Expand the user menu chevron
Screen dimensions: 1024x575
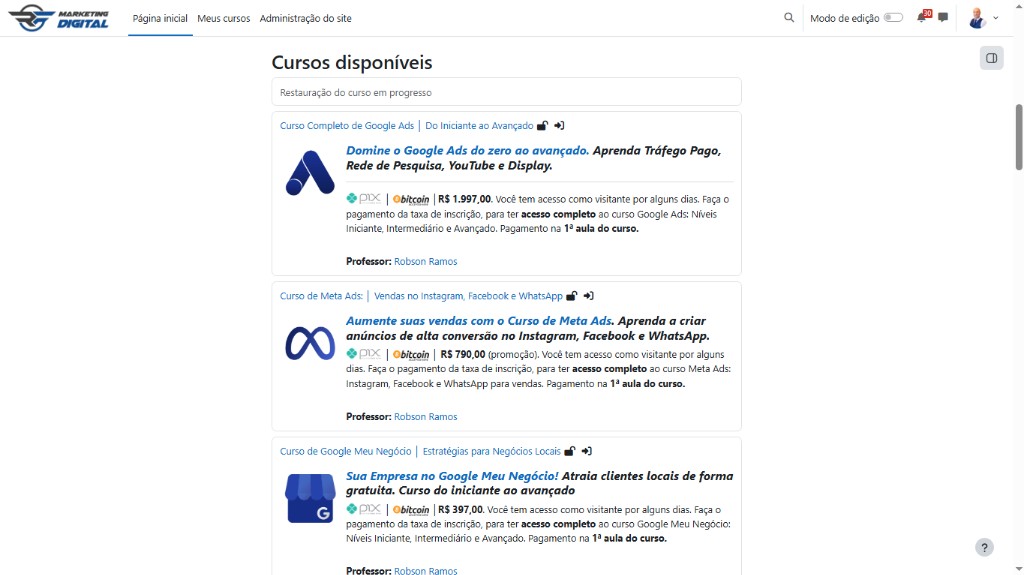[x=996, y=18]
